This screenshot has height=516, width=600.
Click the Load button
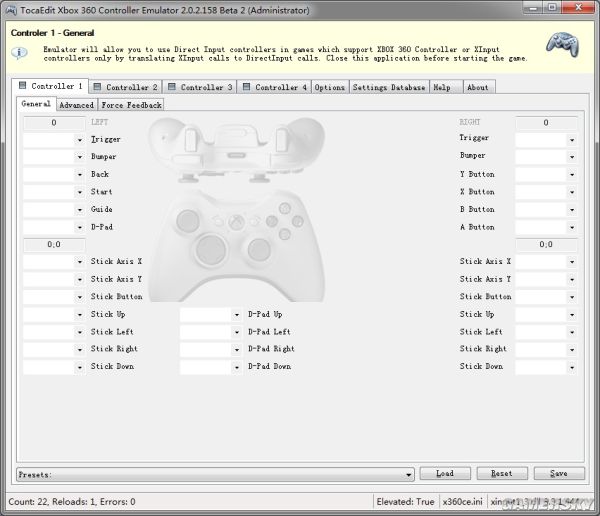[x=445, y=474]
